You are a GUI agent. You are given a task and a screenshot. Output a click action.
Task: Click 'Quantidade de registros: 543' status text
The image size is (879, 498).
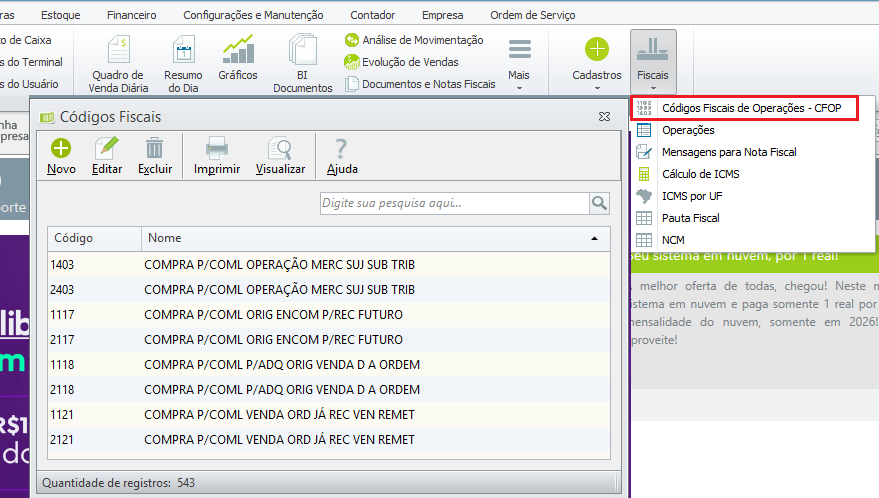(118, 483)
